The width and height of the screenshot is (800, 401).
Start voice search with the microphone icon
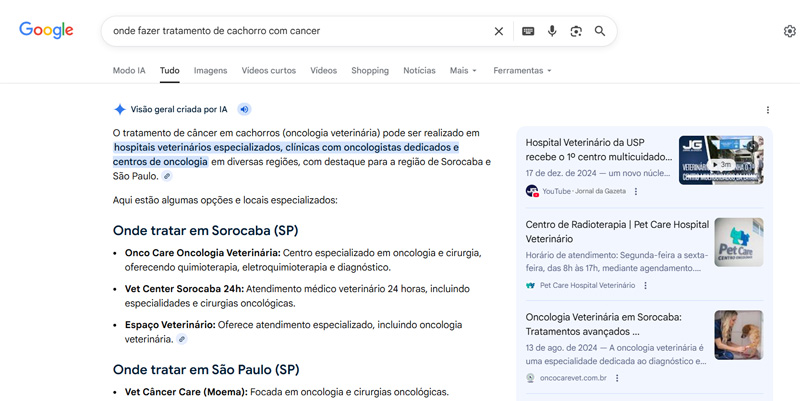click(x=552, y=31)
